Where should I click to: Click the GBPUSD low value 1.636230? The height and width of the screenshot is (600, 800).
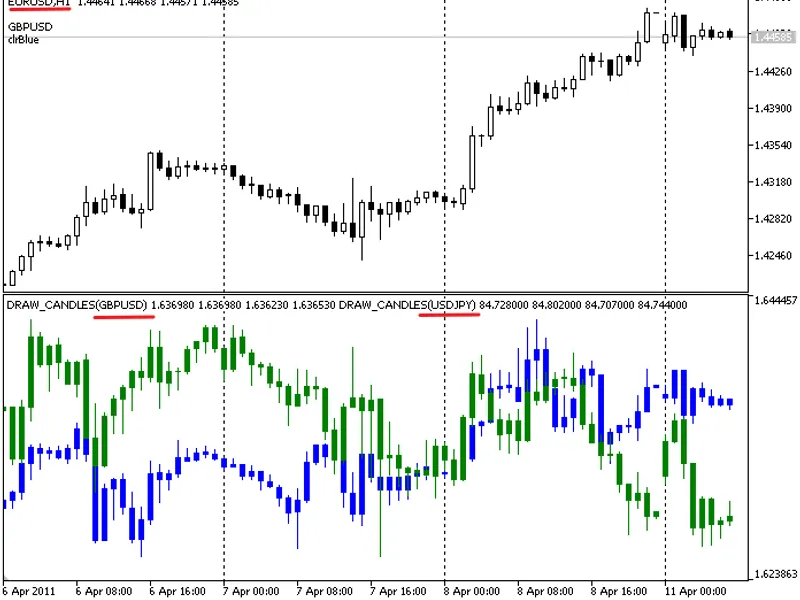pos(266,305)
